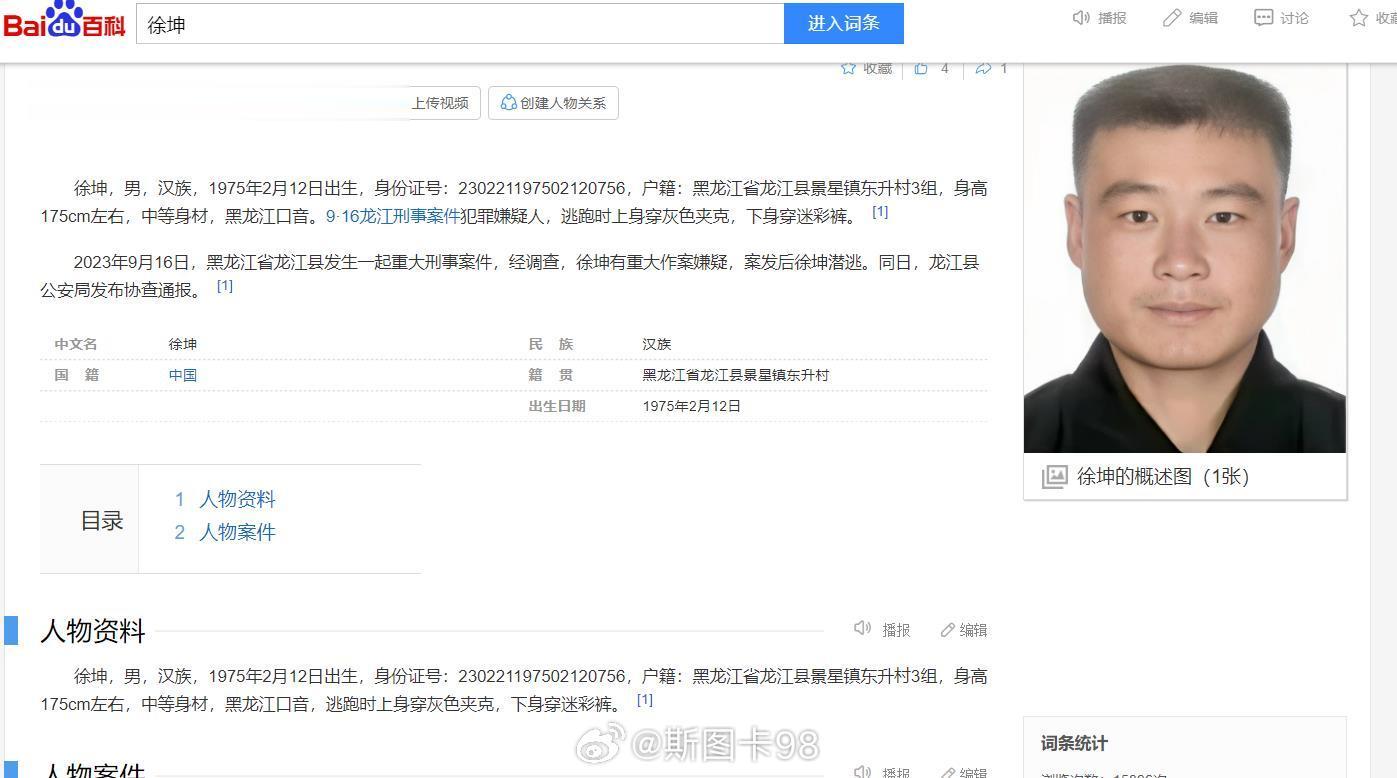Click the 上传视频 button
Screen dimensions: 1397x778
tap(441, 103)
